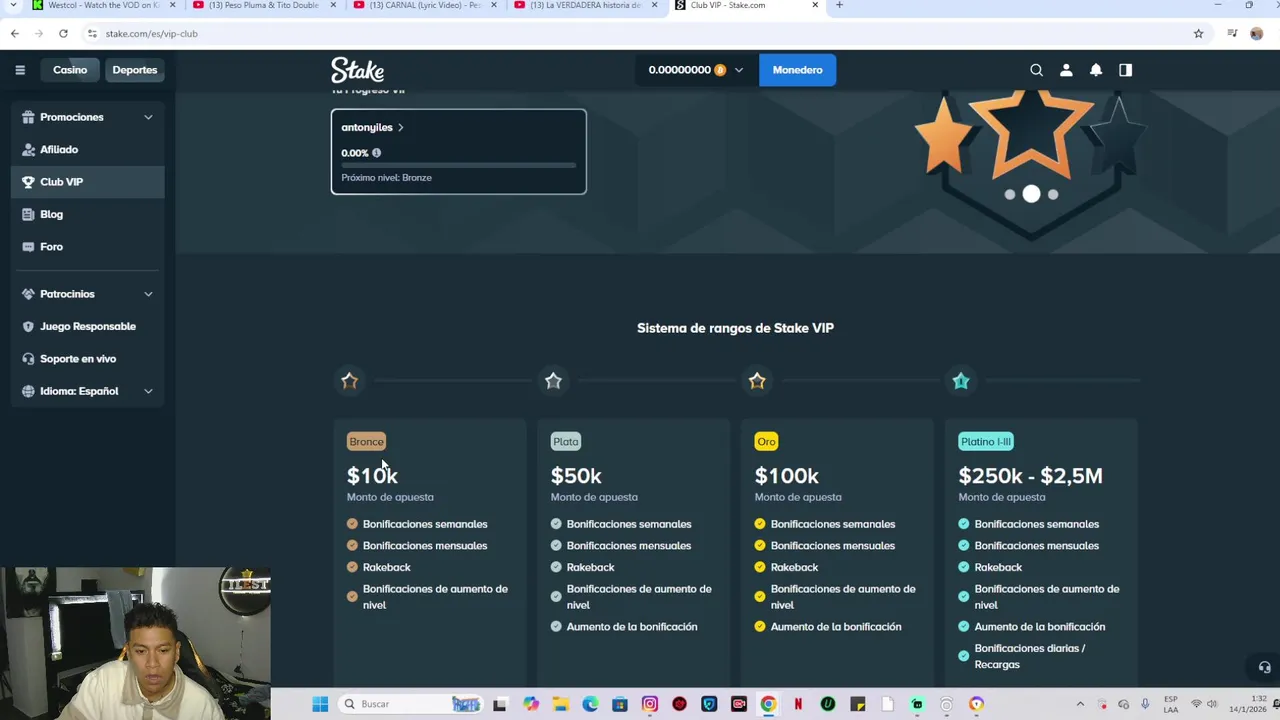1280x720 pixels.
Task: Show hidden system tray icons
Action: [x=1080, y=704]
